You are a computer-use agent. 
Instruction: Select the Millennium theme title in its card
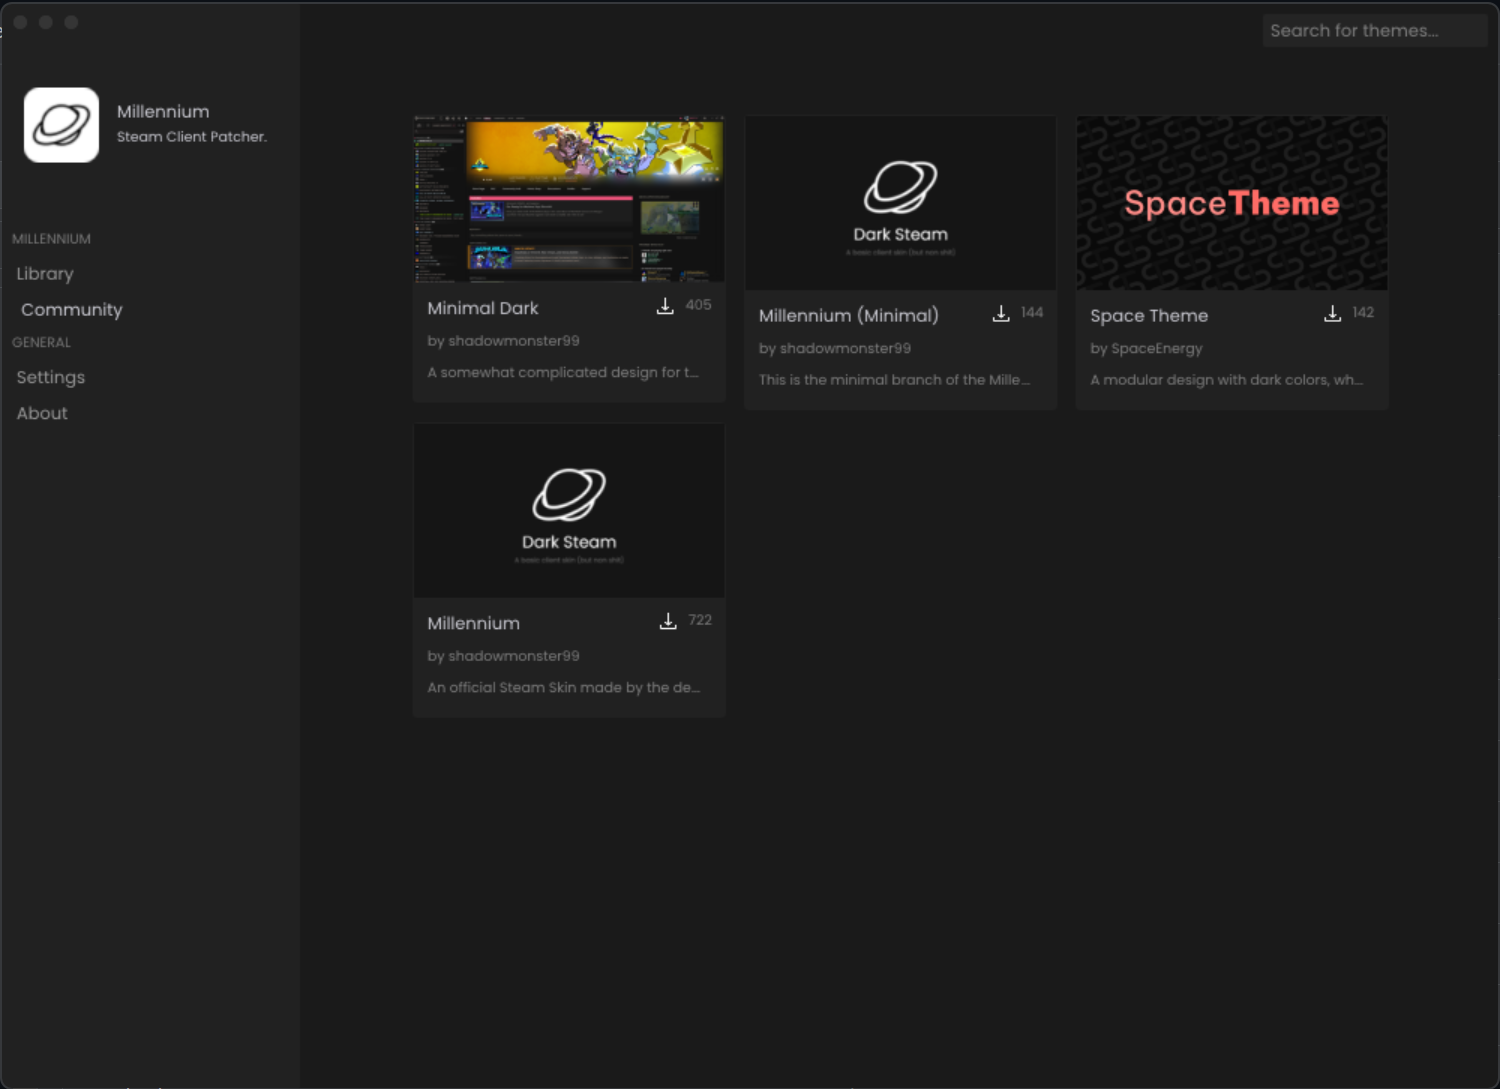pyautogui.click(x=474, y=623)
